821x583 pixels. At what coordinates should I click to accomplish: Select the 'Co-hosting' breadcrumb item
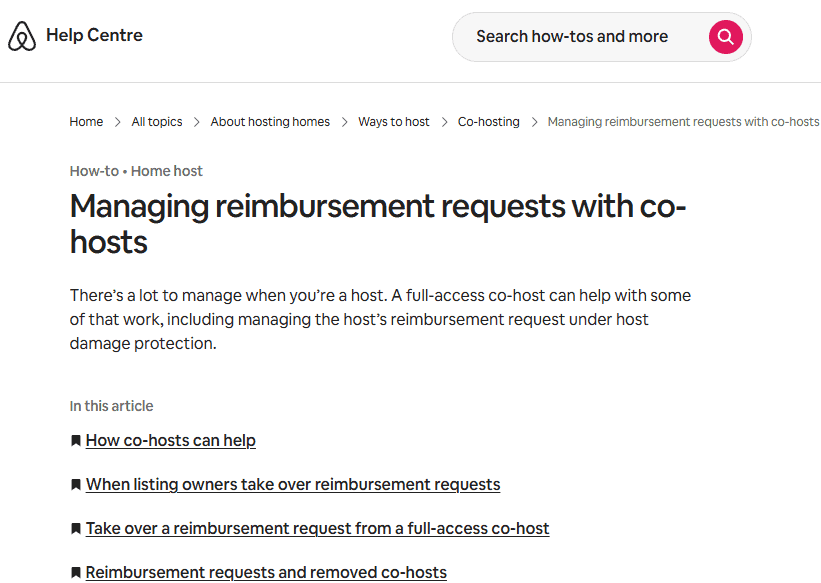[x=488, y=121]
